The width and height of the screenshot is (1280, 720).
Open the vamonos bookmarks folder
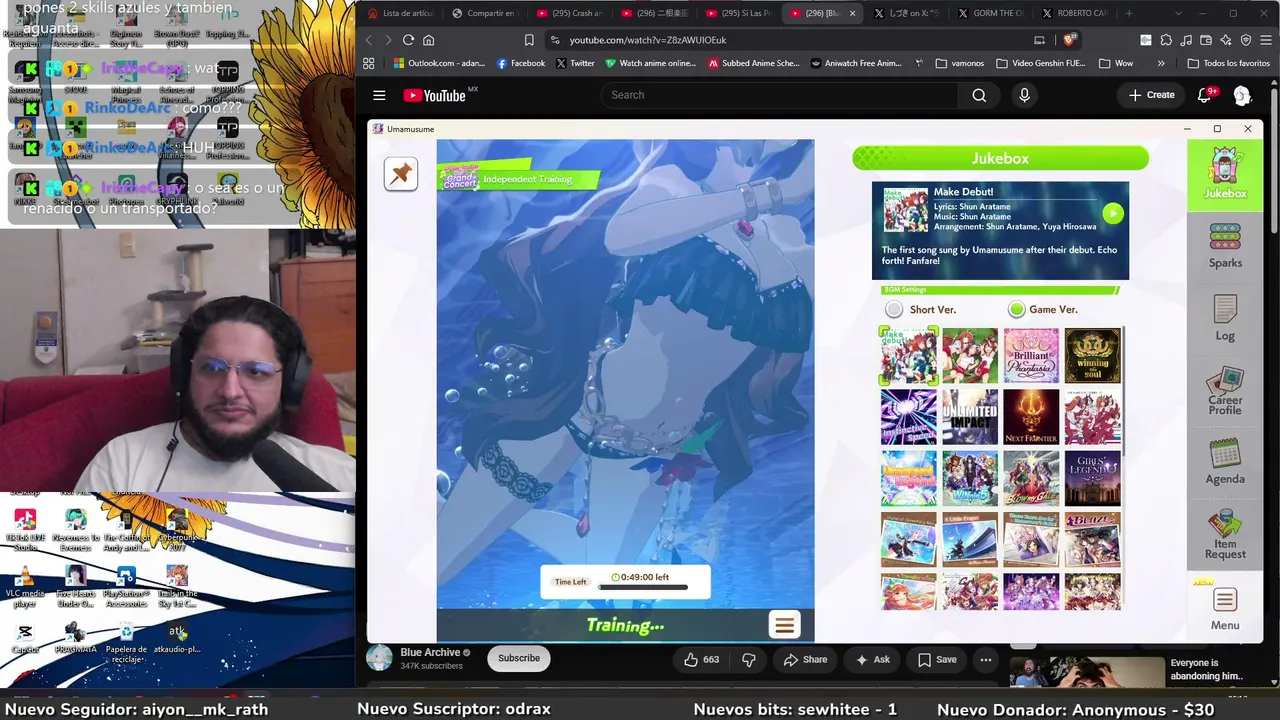[x=960, y=63]
